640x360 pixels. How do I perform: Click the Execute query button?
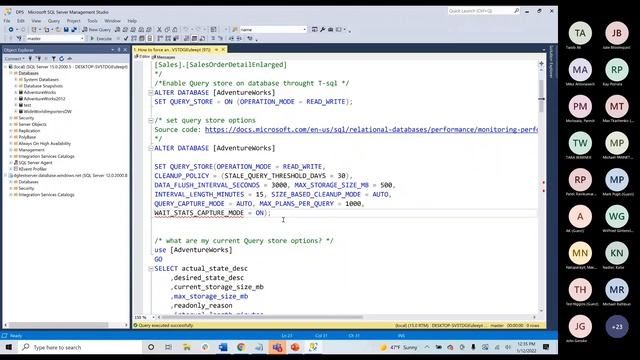tap(101, 38)
